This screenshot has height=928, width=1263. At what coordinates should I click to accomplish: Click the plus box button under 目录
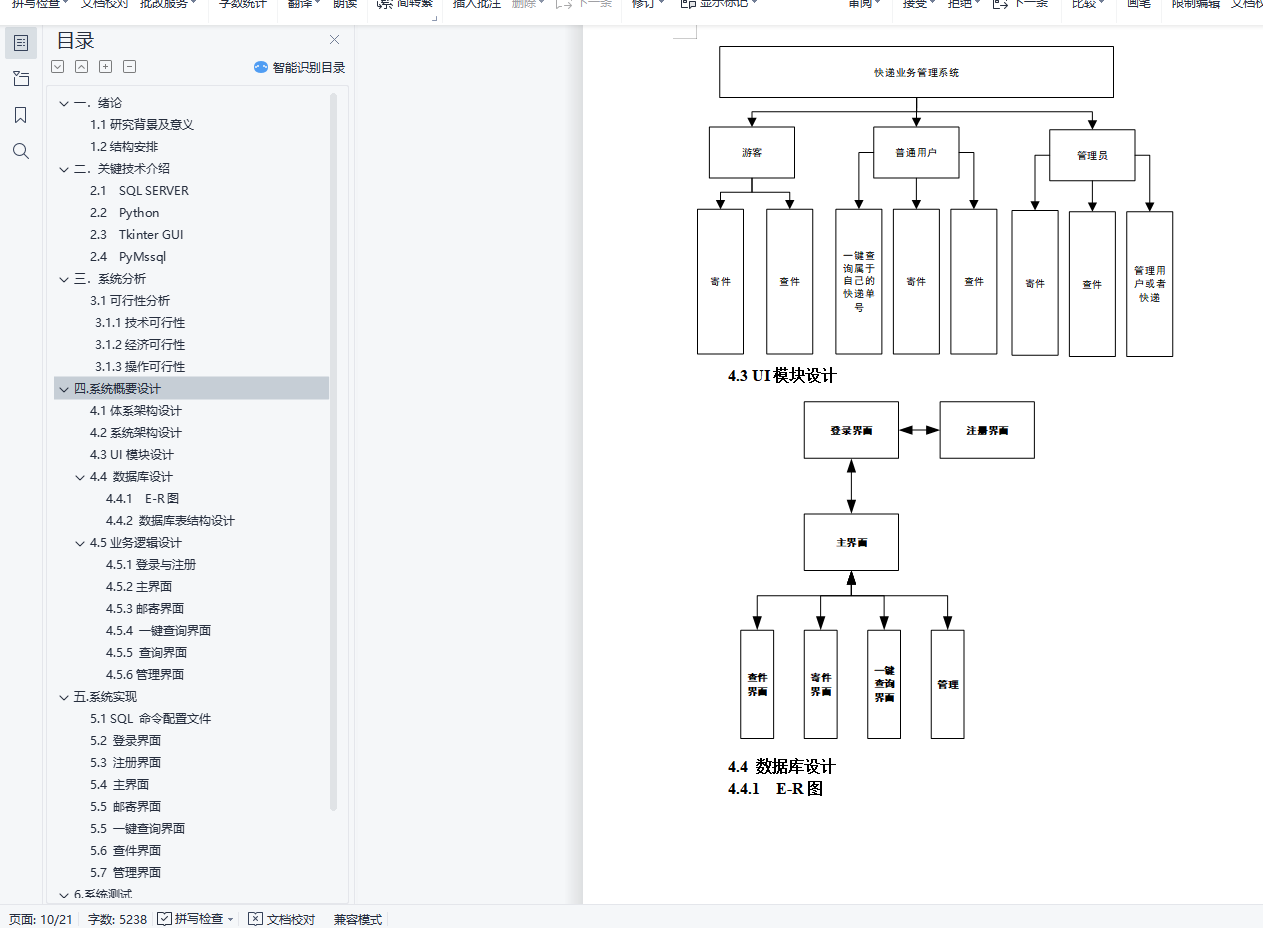click(105, 67)
